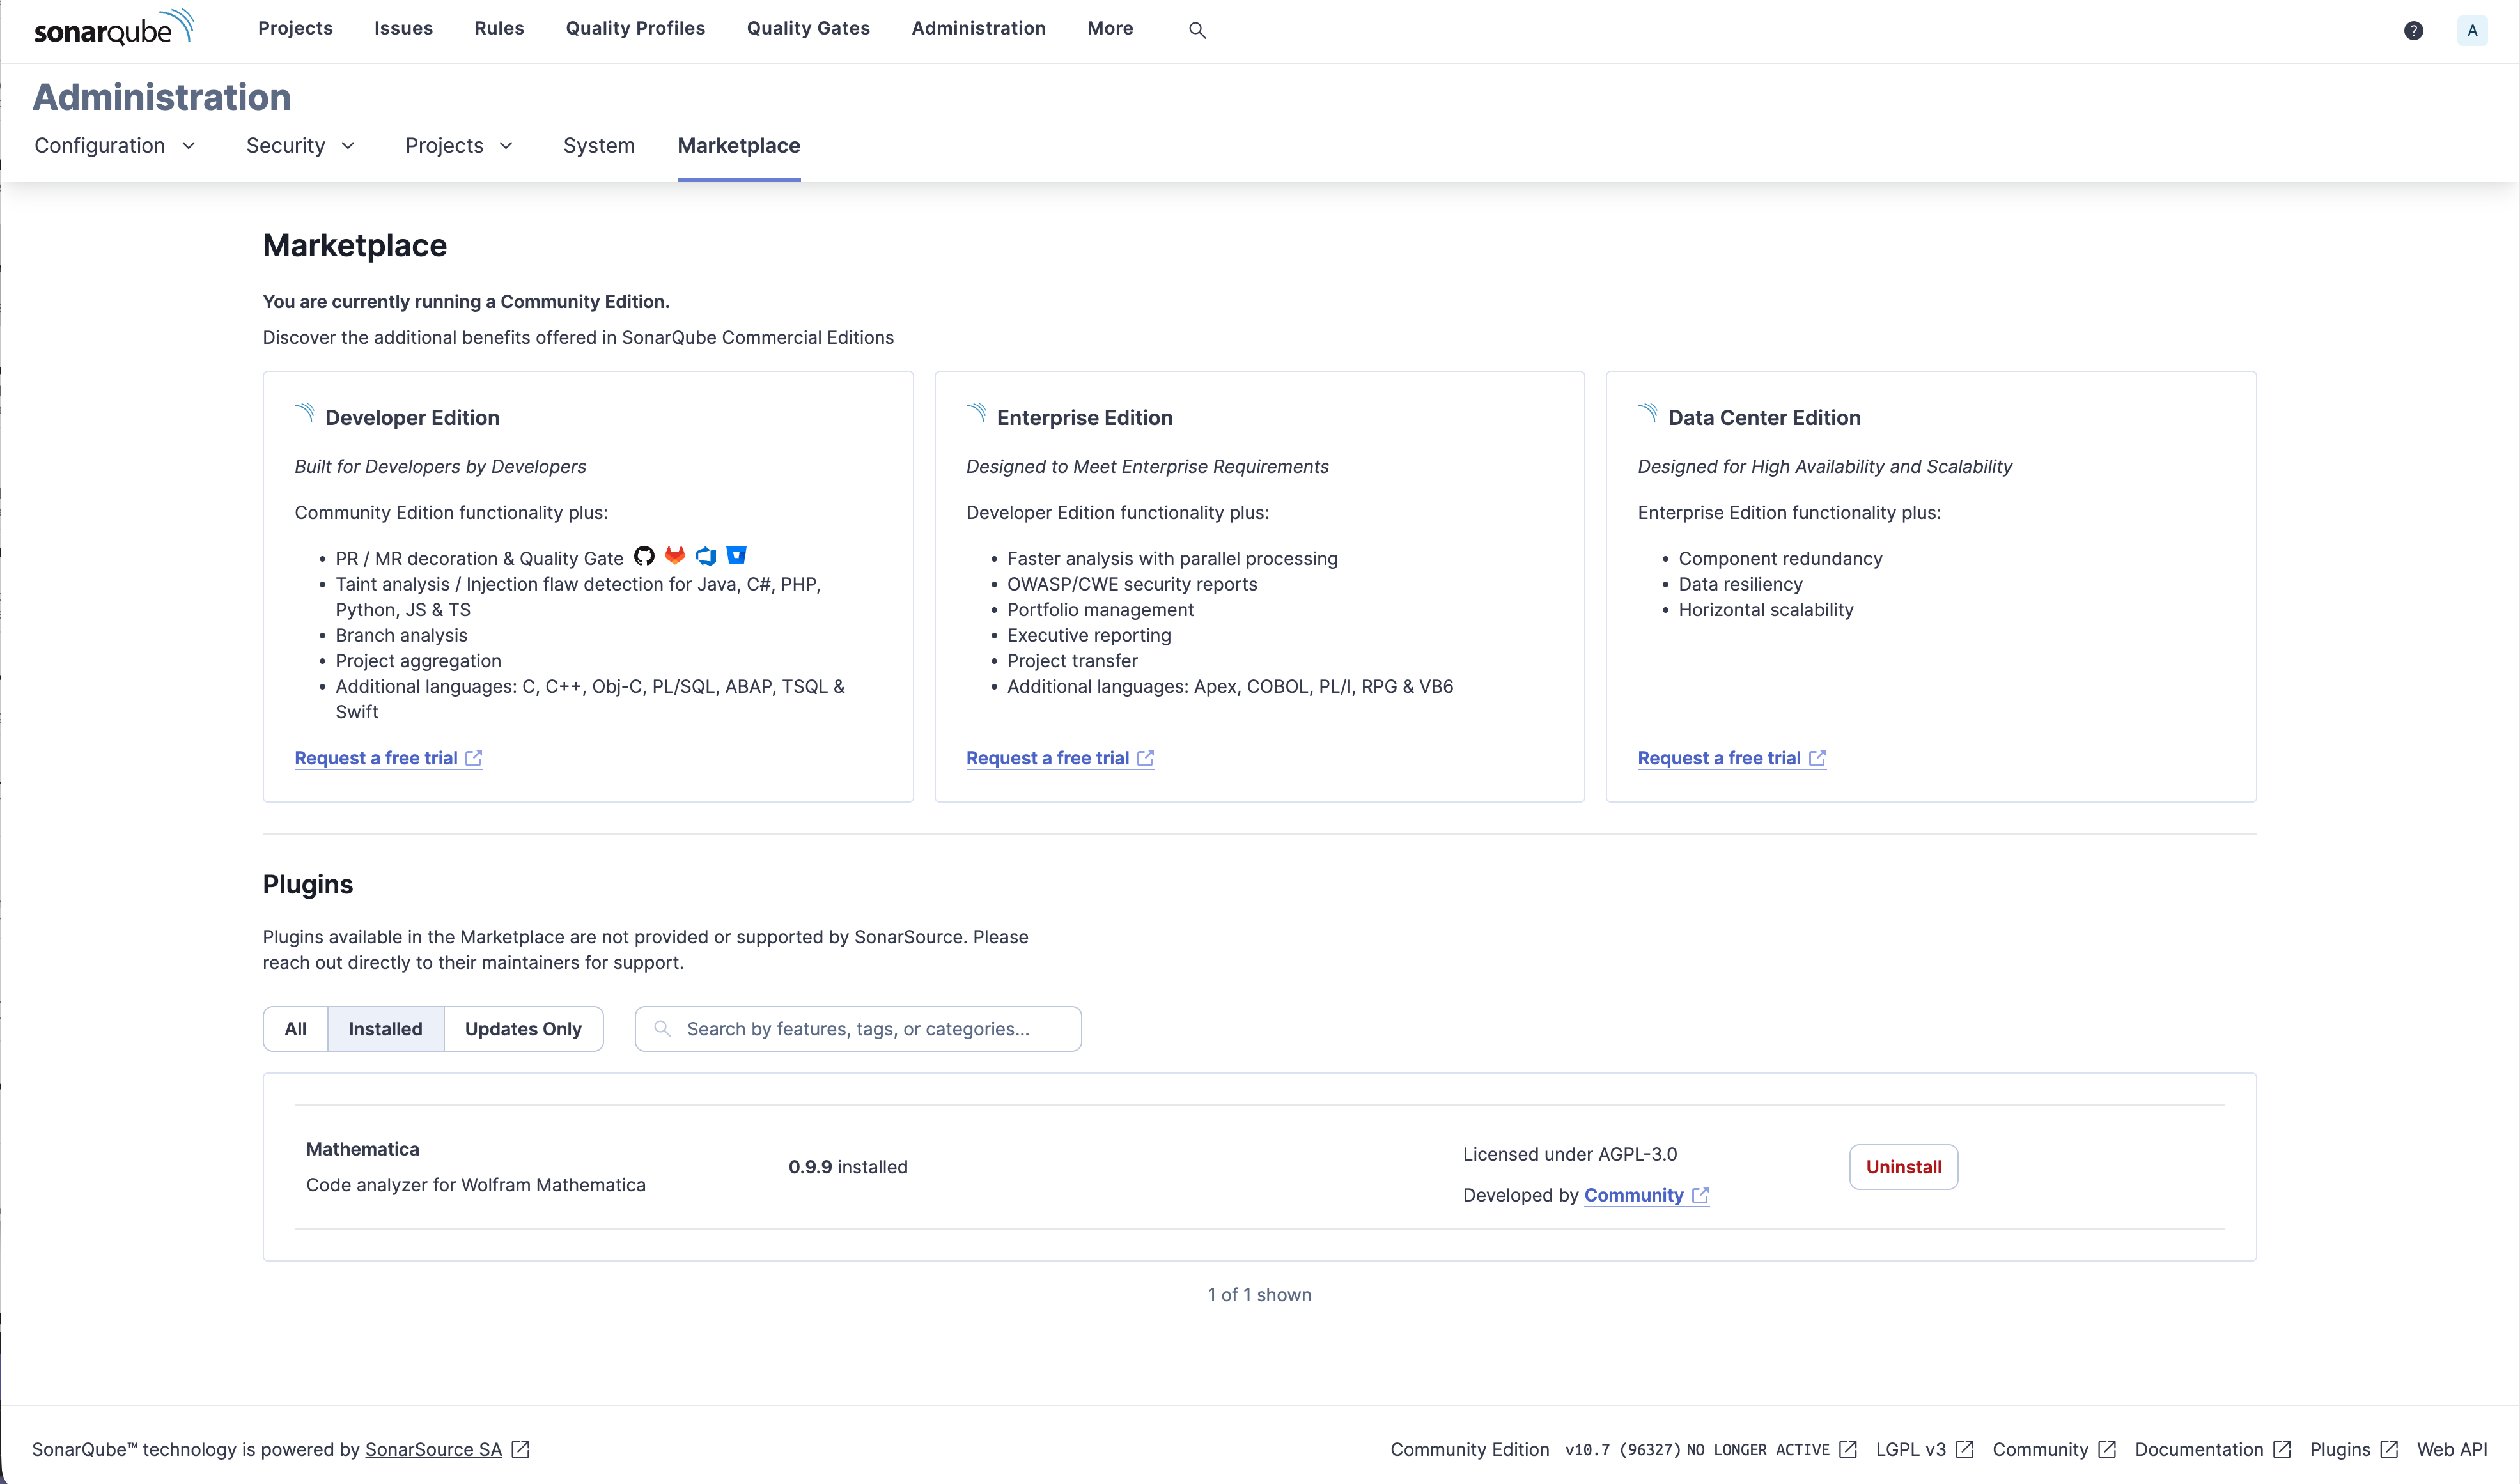Viewport: 2520px width, 1484px height.
Task: Click the Azure DevOps icon near Quality Gate
Action: coord(707,556)
